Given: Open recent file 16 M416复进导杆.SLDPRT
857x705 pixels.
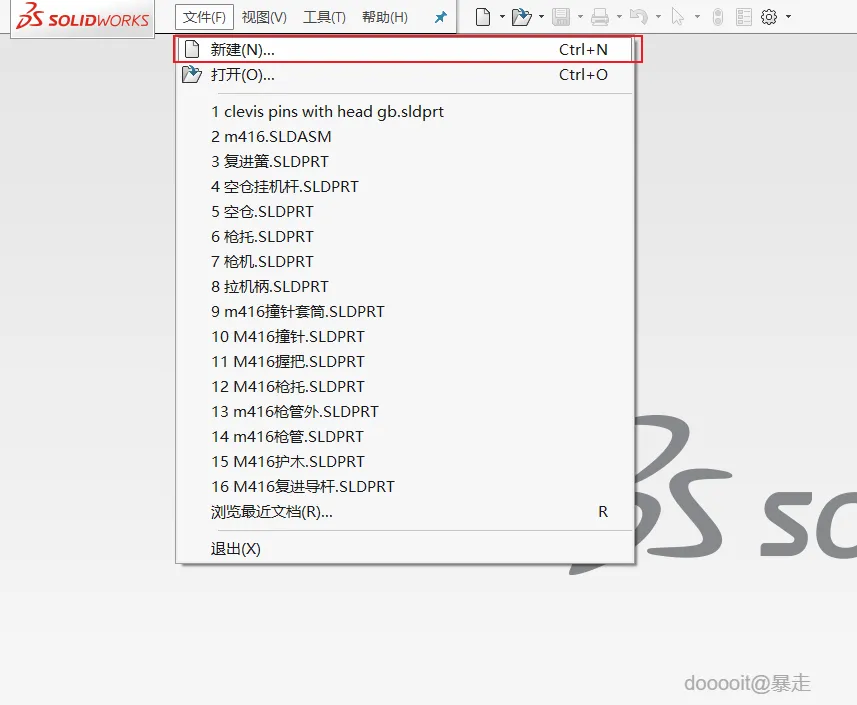Looking at the screenshot, I should point(405,487).
